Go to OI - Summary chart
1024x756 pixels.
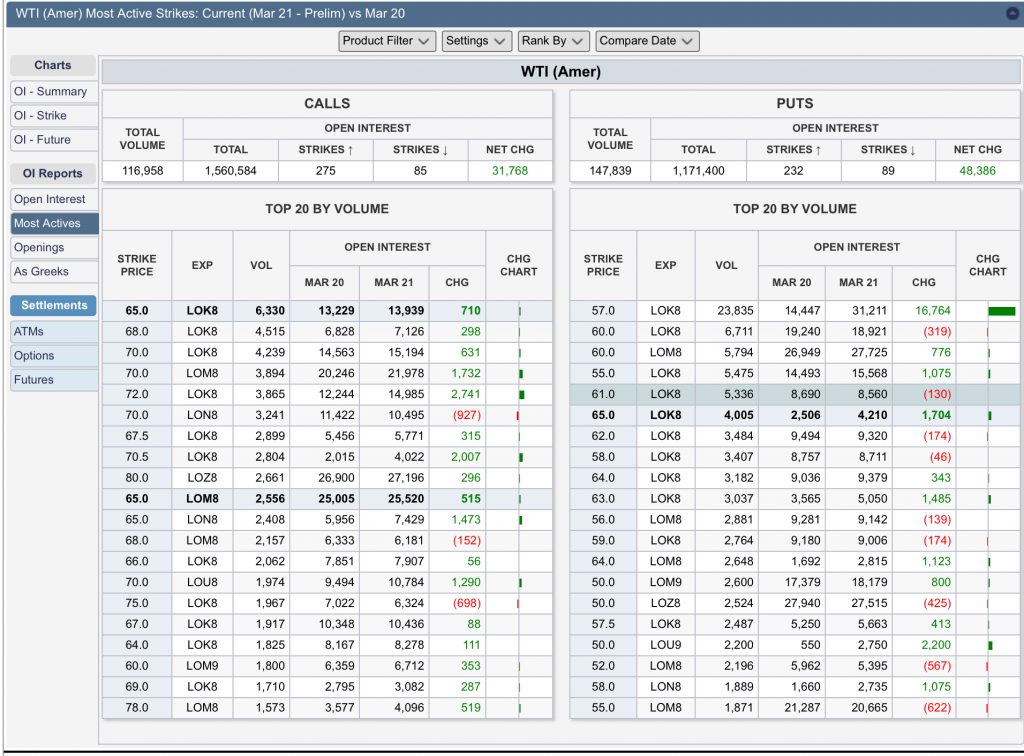[x=54, y=91]
